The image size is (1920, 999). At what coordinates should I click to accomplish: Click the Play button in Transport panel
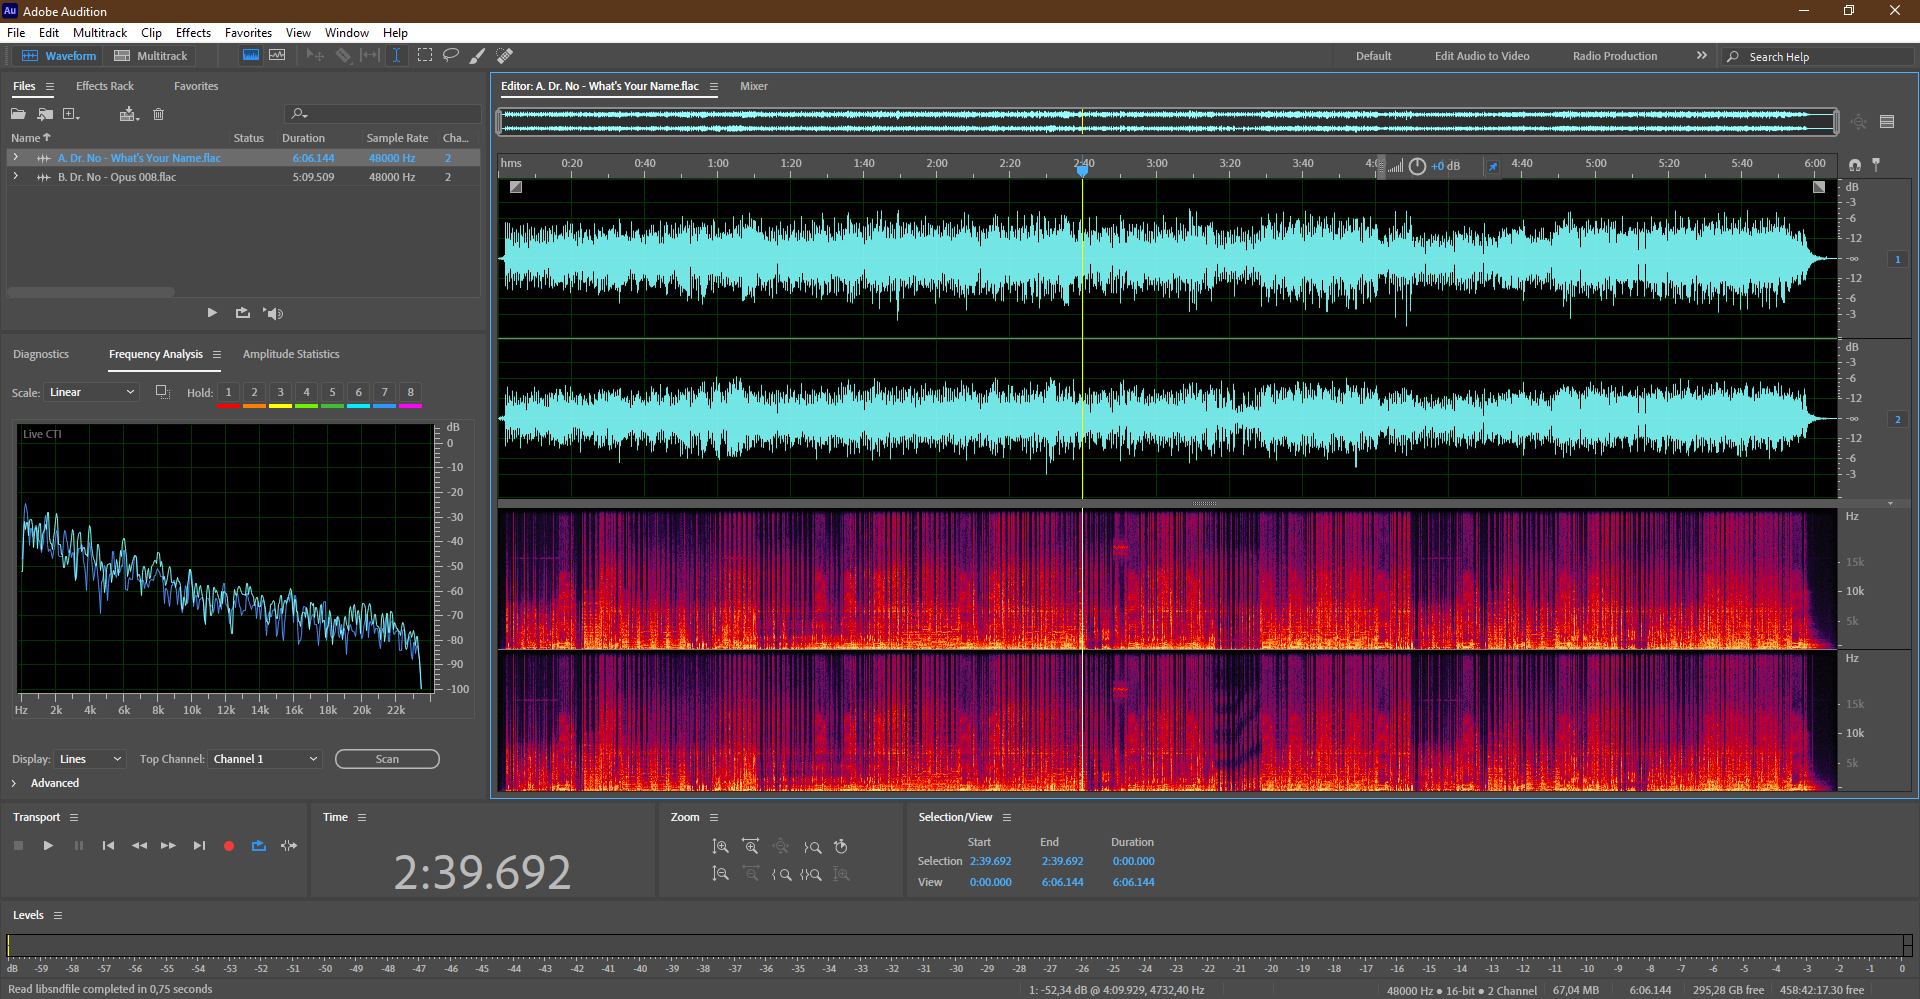click(x=48, y=846)
